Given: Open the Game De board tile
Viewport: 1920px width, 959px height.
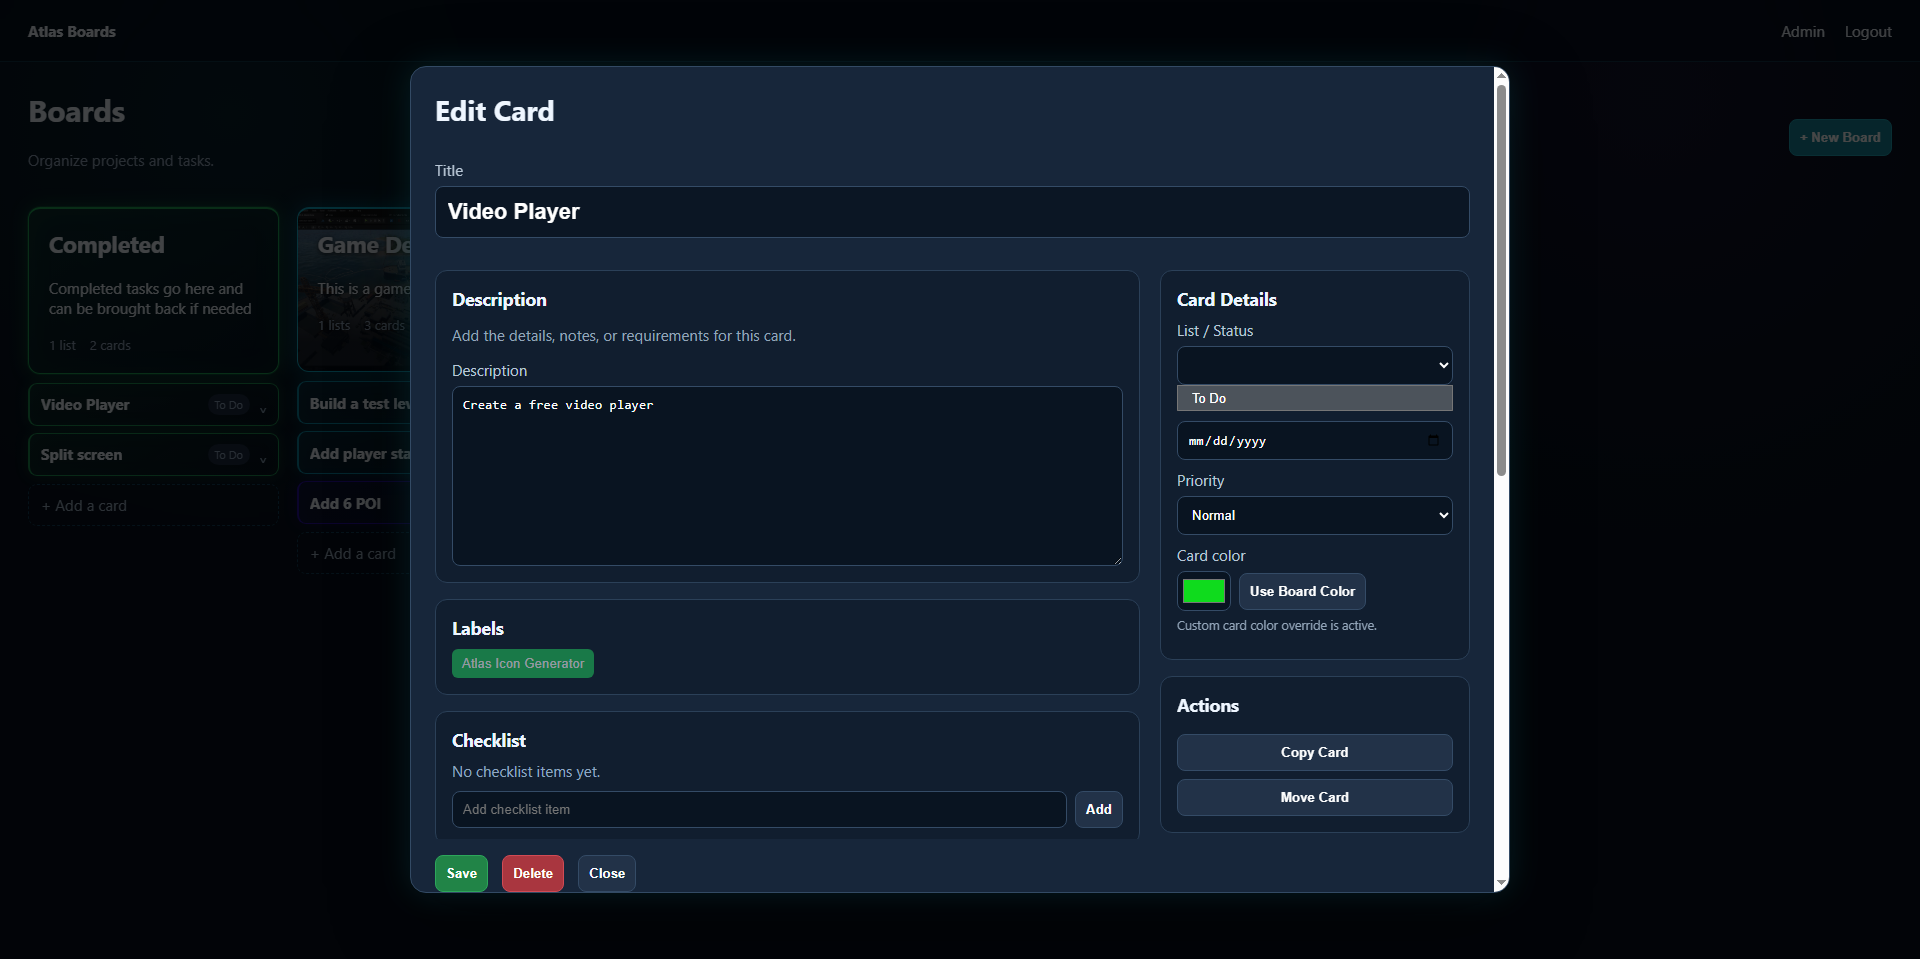Looking at the screenshot, I should (354, 291).
